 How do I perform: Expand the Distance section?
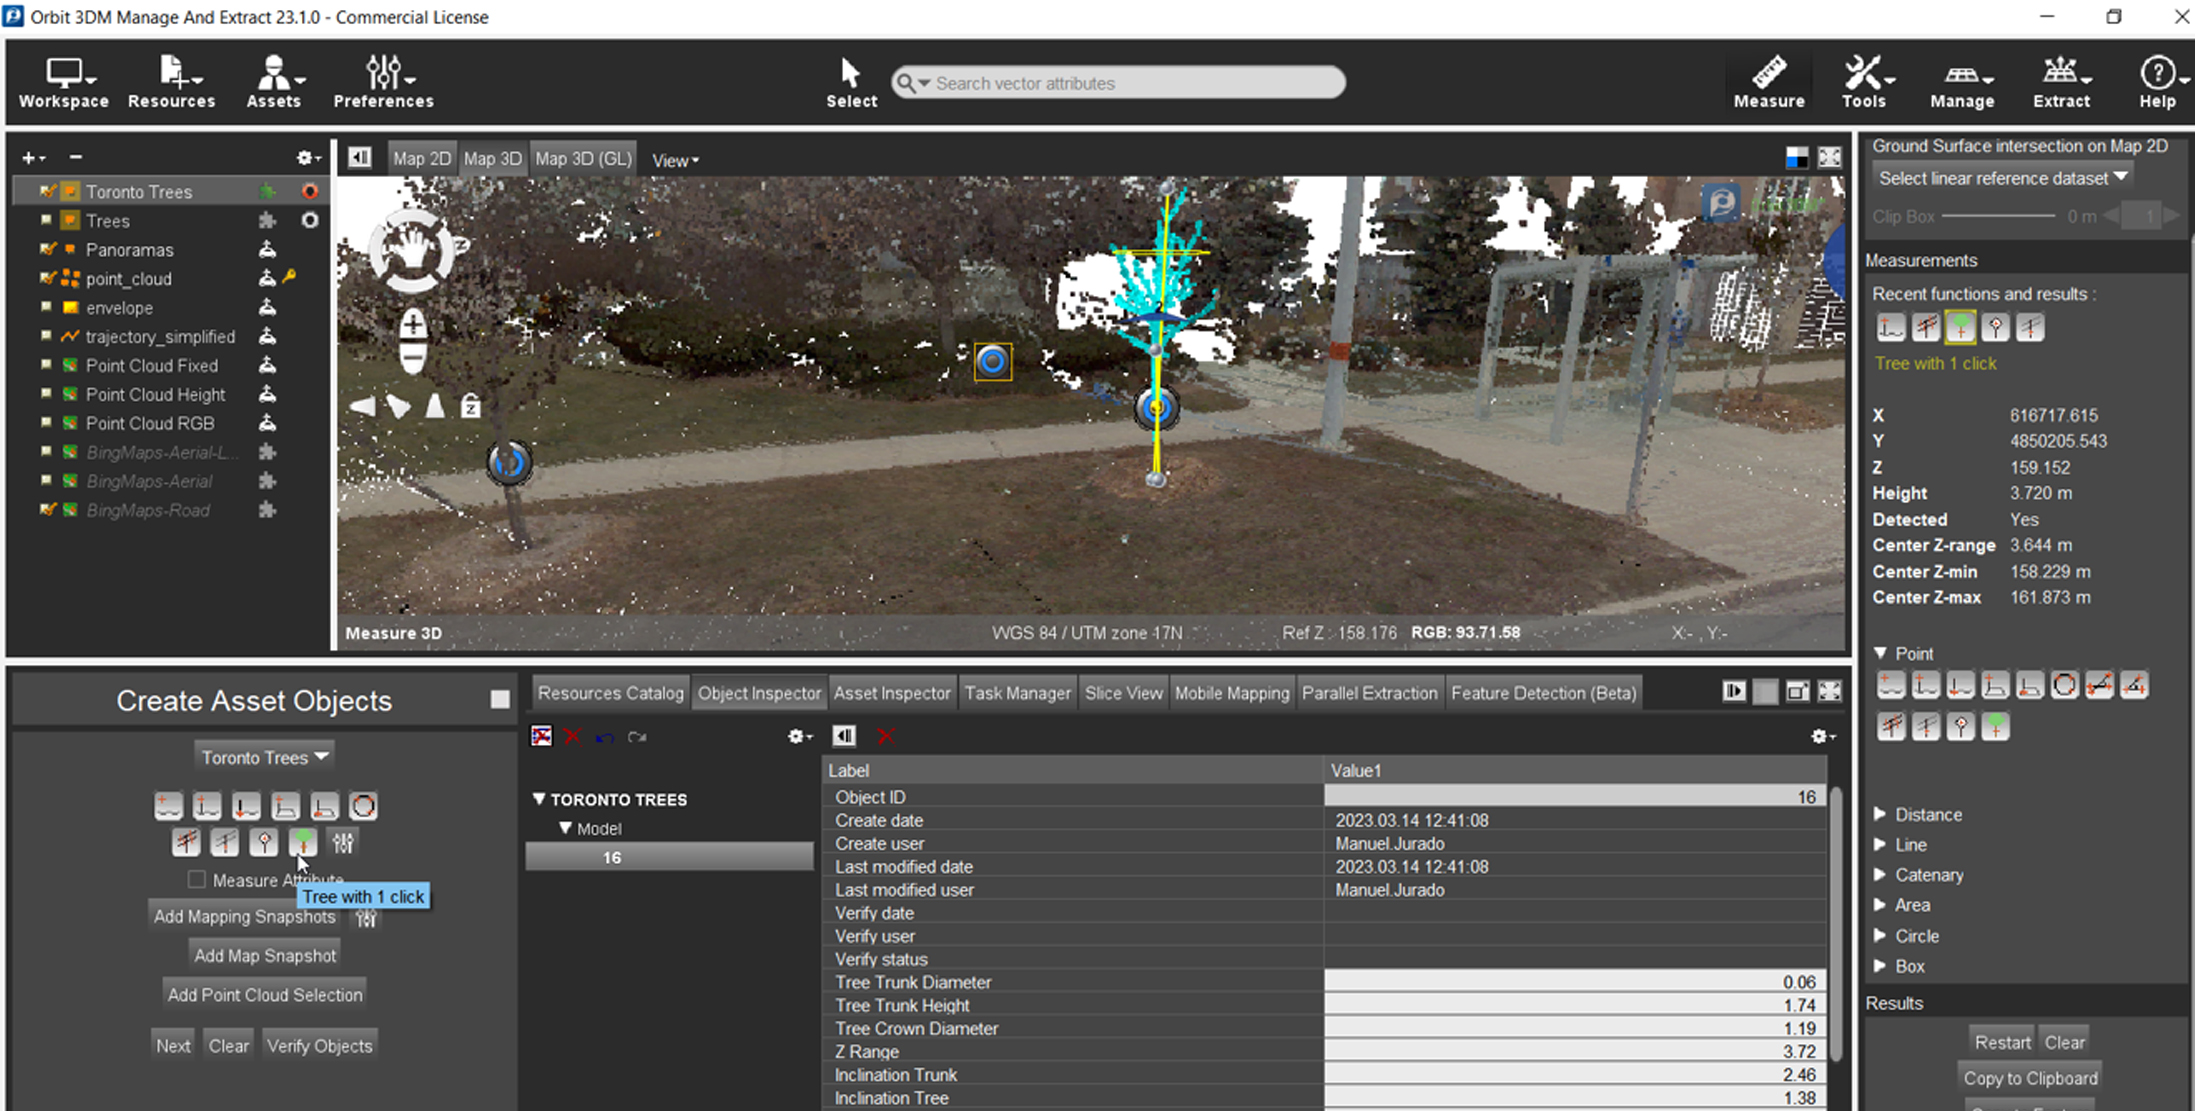coord(1880,814)
